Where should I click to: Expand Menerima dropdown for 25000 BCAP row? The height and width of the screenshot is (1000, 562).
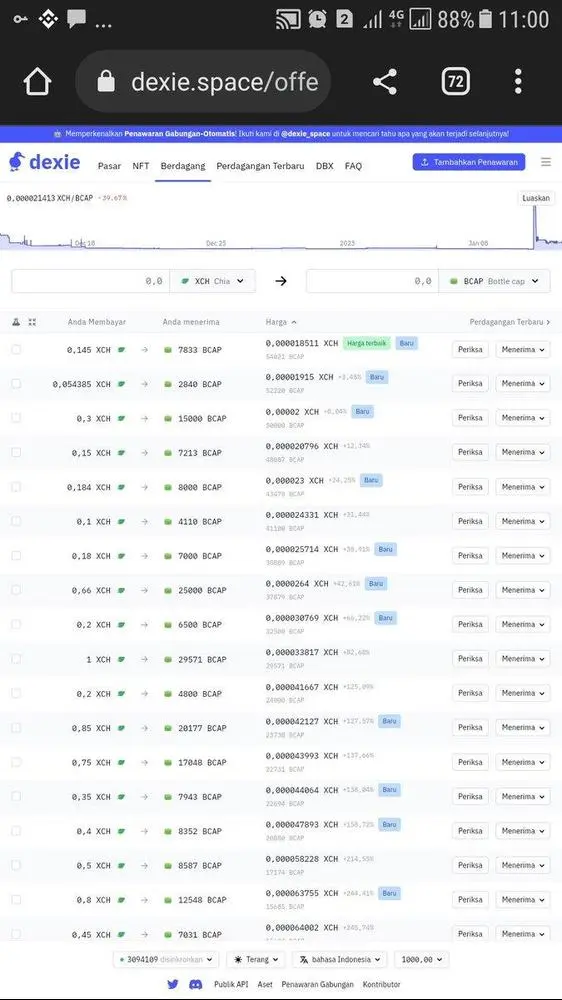pos(522,591)
